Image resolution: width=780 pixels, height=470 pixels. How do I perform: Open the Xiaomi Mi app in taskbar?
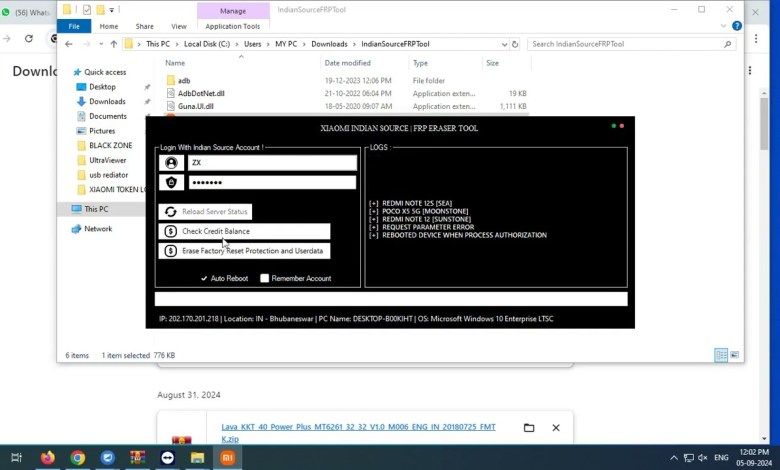click(227, 458)
